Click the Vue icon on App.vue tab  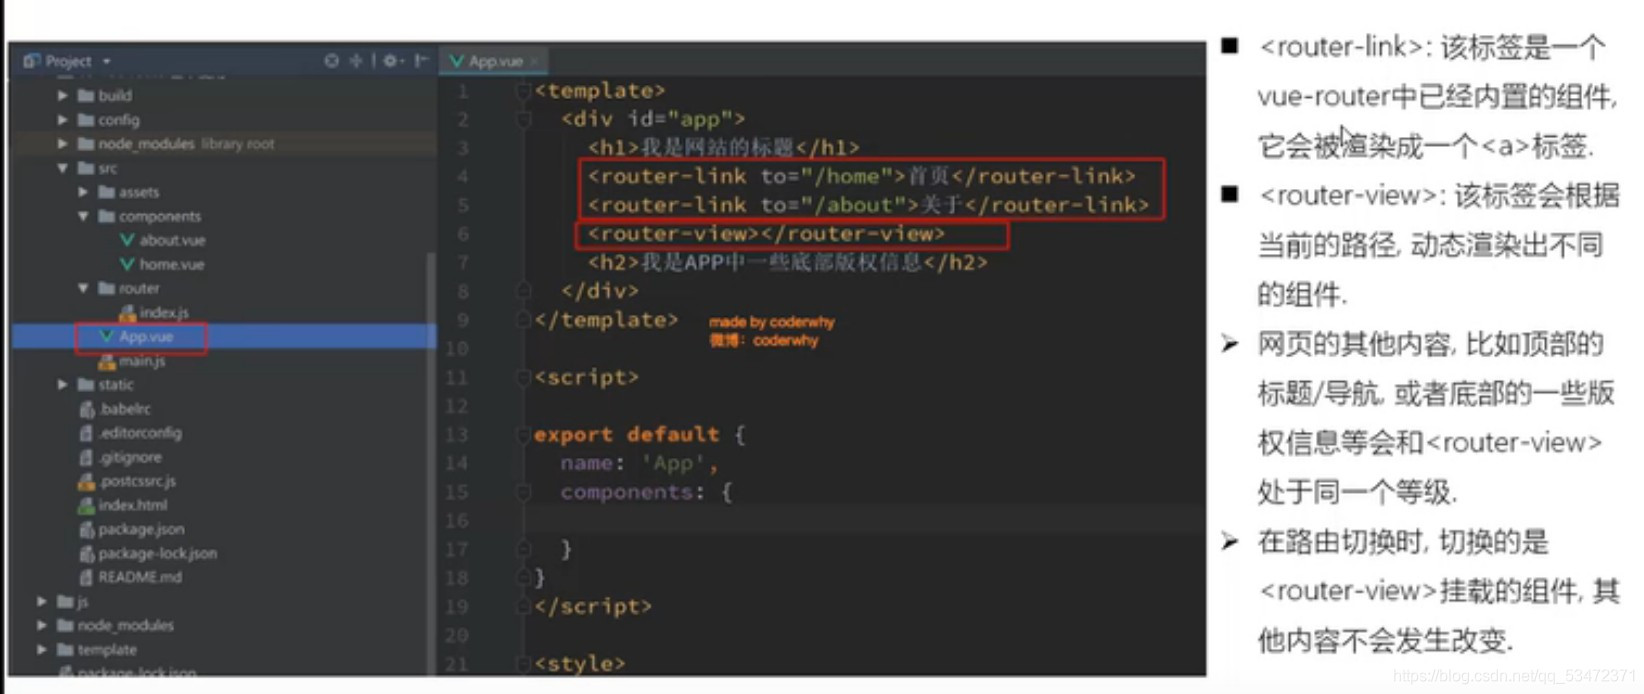[x=457, y=61]
